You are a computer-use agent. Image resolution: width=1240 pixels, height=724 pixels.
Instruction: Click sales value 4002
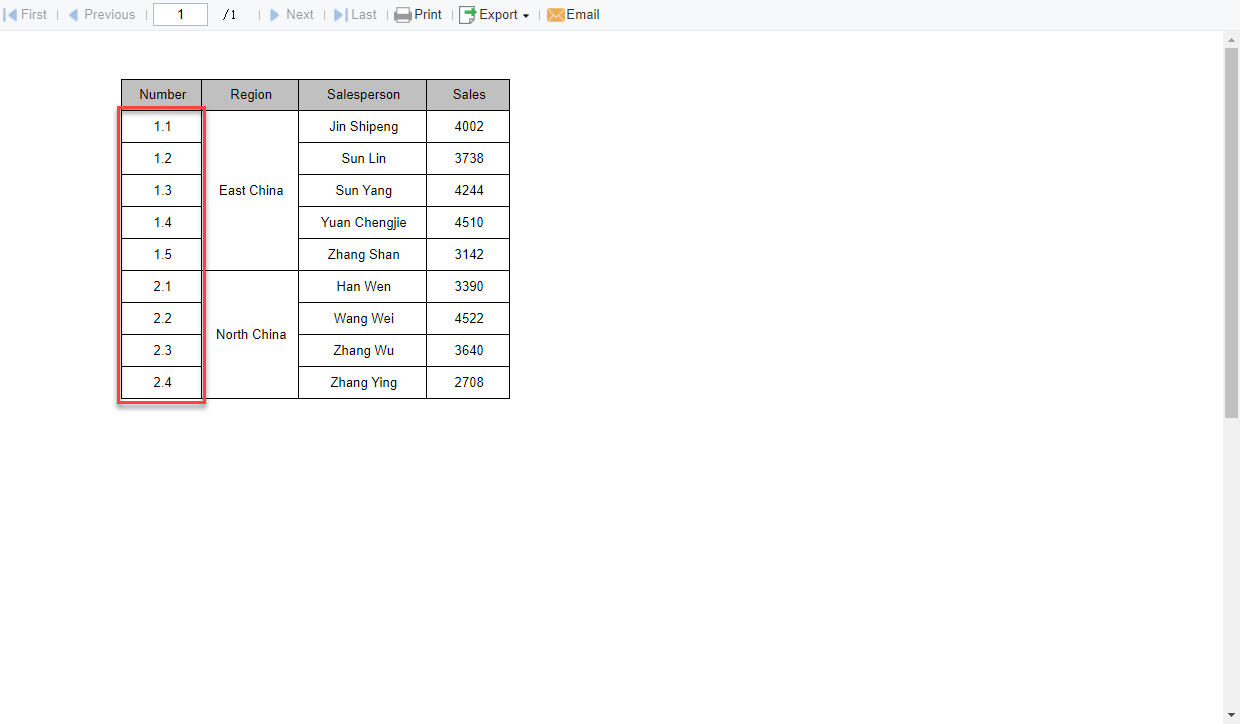[468, 127]
